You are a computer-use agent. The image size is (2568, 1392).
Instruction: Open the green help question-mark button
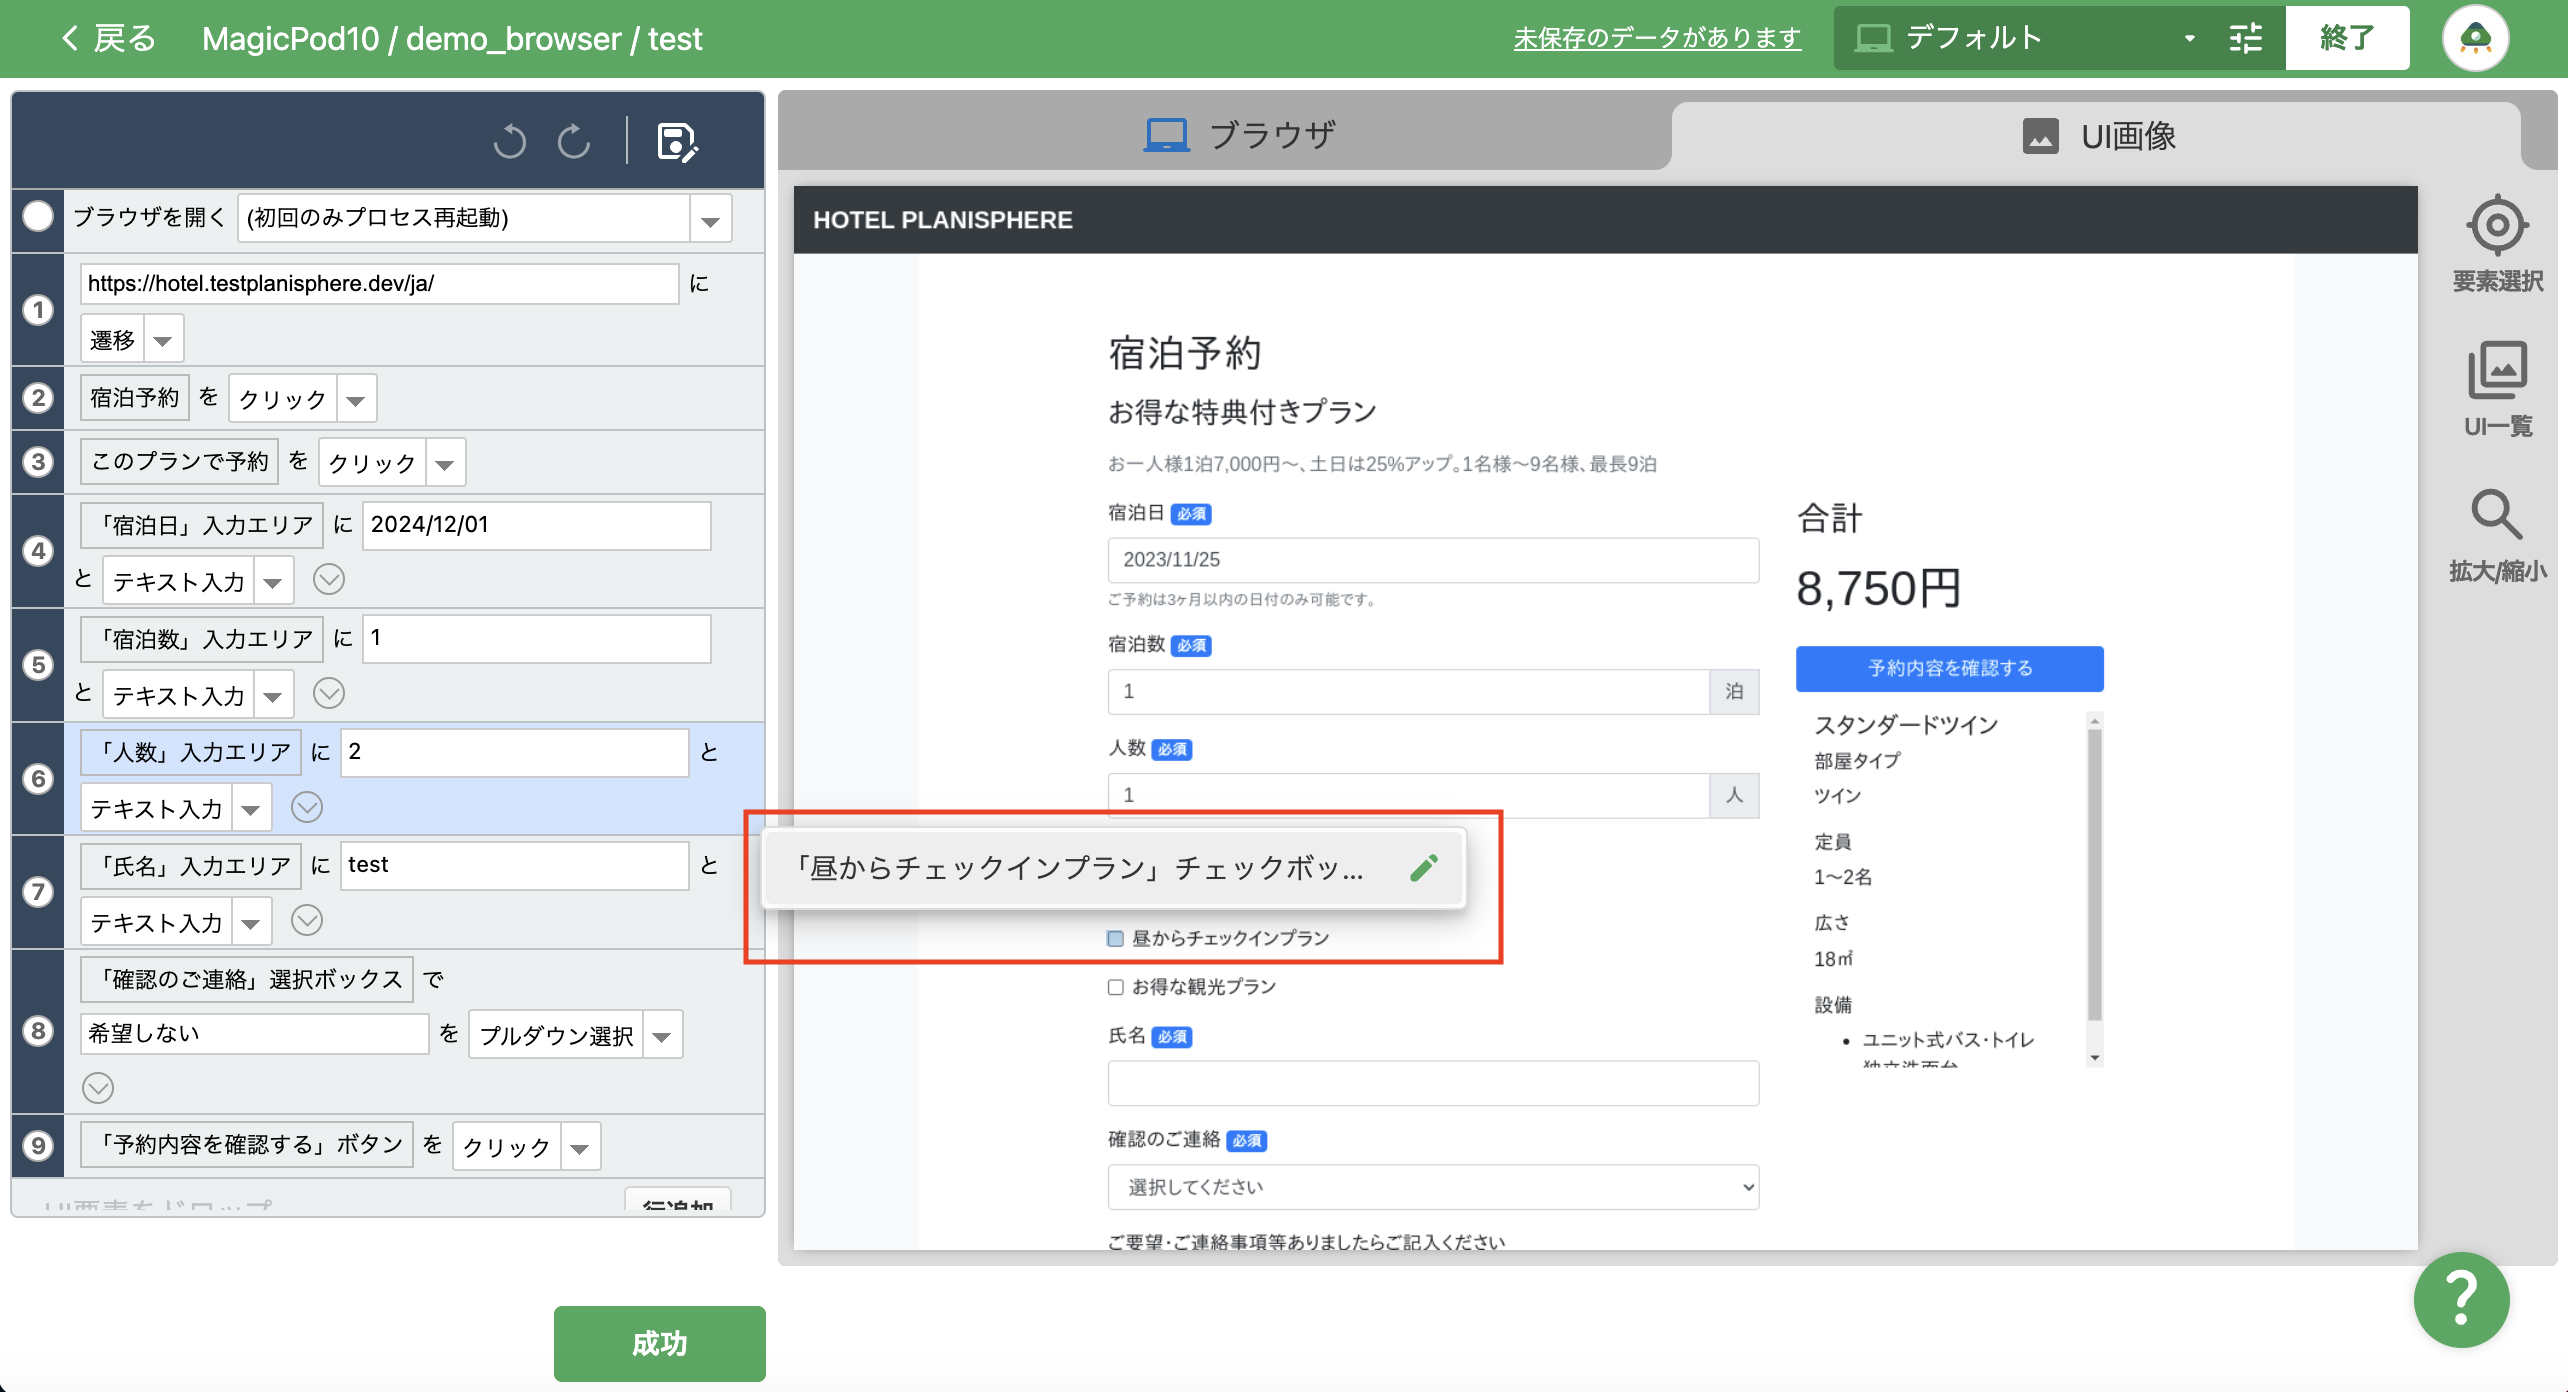coord(2461,1300)
